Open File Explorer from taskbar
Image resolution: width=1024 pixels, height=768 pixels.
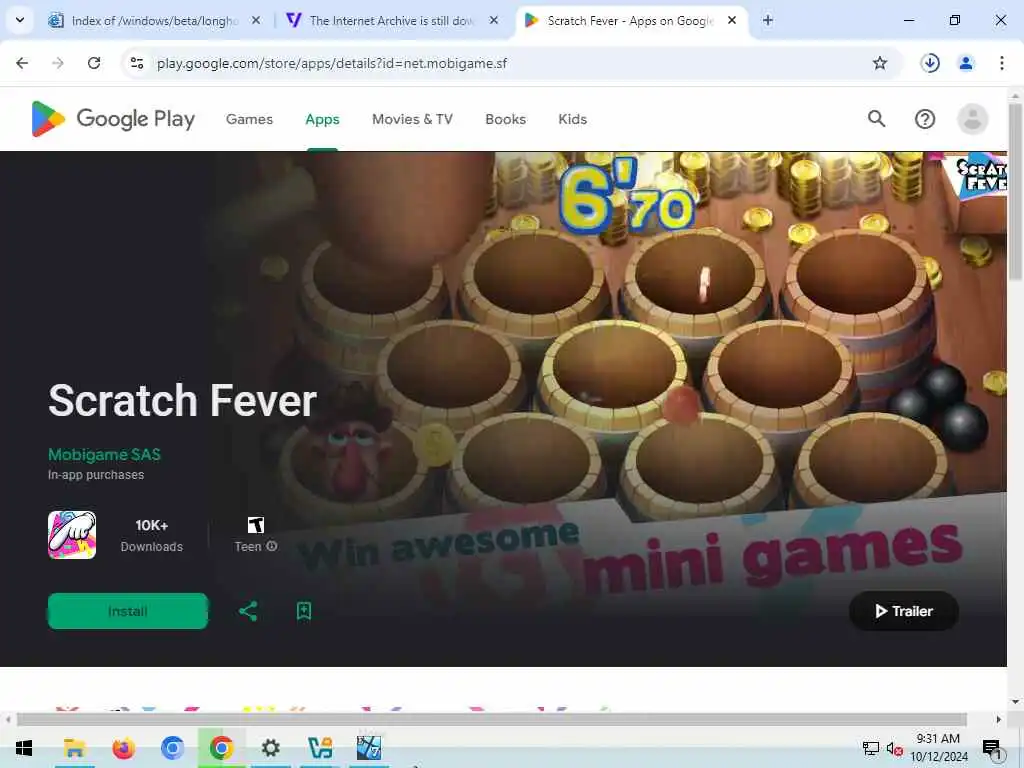[x=74, y=748]
